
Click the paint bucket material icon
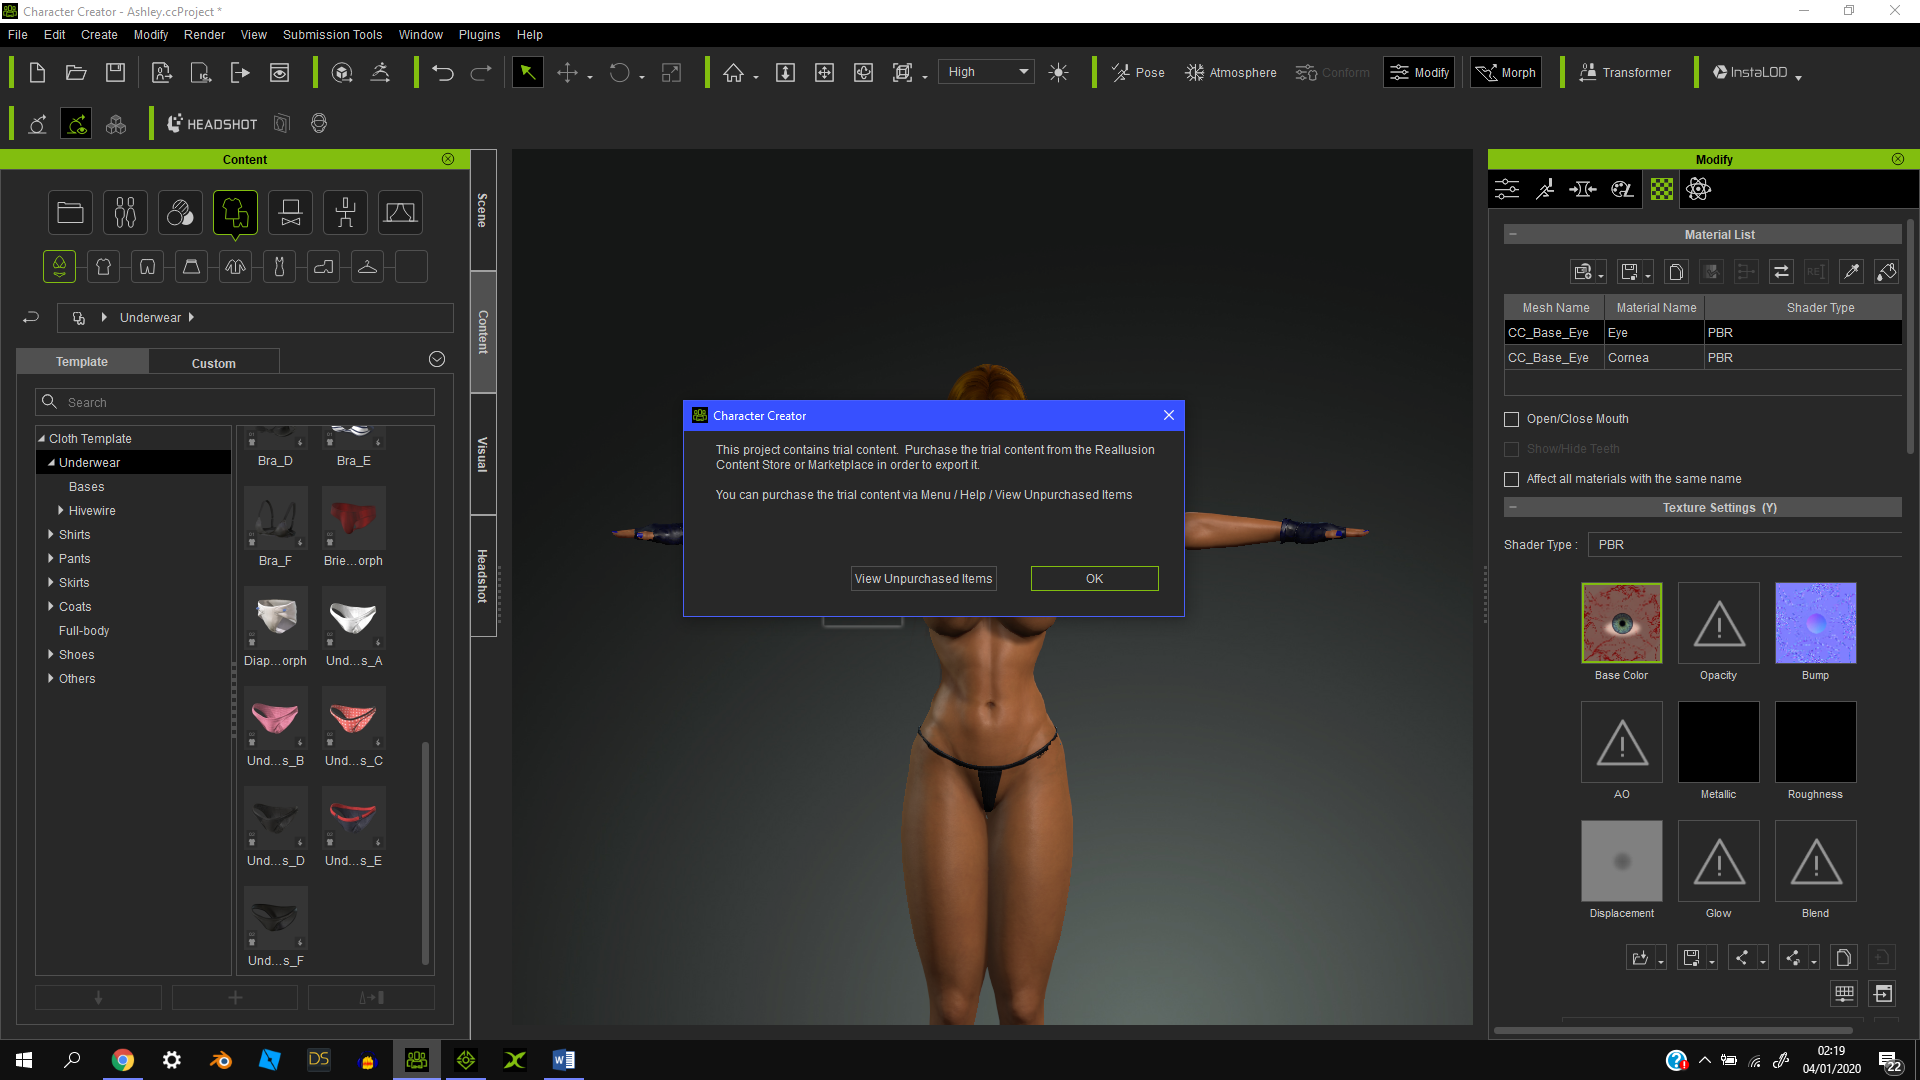point(1886,271)
